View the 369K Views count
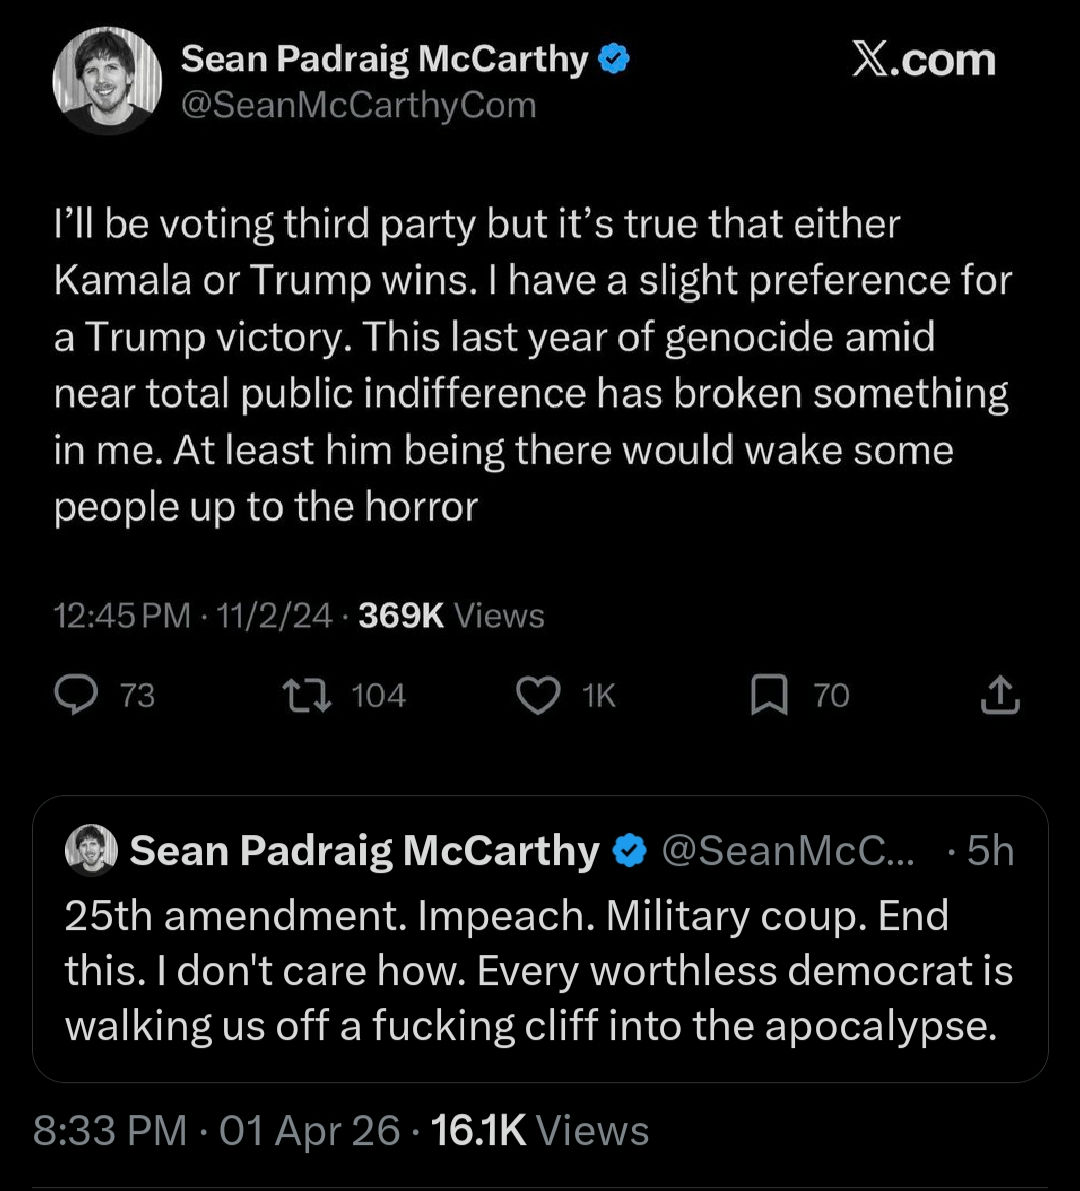Image resolution: width=1080 pixels, height=1191 pixels. point(450,615)
